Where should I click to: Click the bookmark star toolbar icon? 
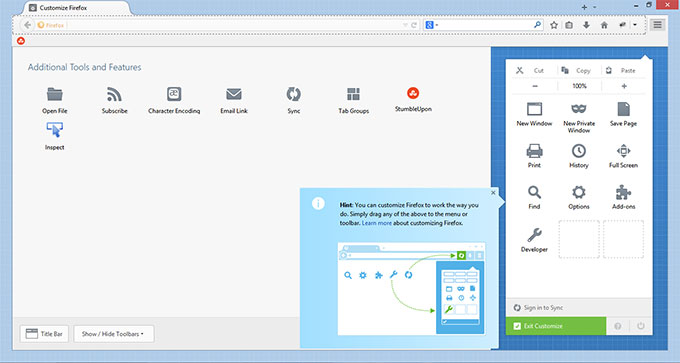554,25
